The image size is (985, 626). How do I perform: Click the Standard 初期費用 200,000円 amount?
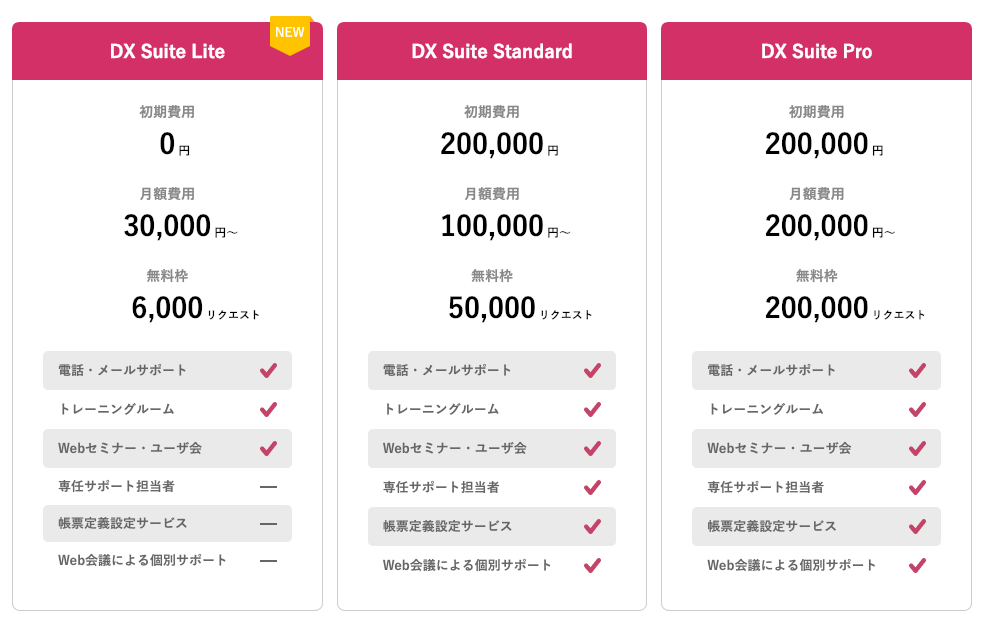point(499,144)
